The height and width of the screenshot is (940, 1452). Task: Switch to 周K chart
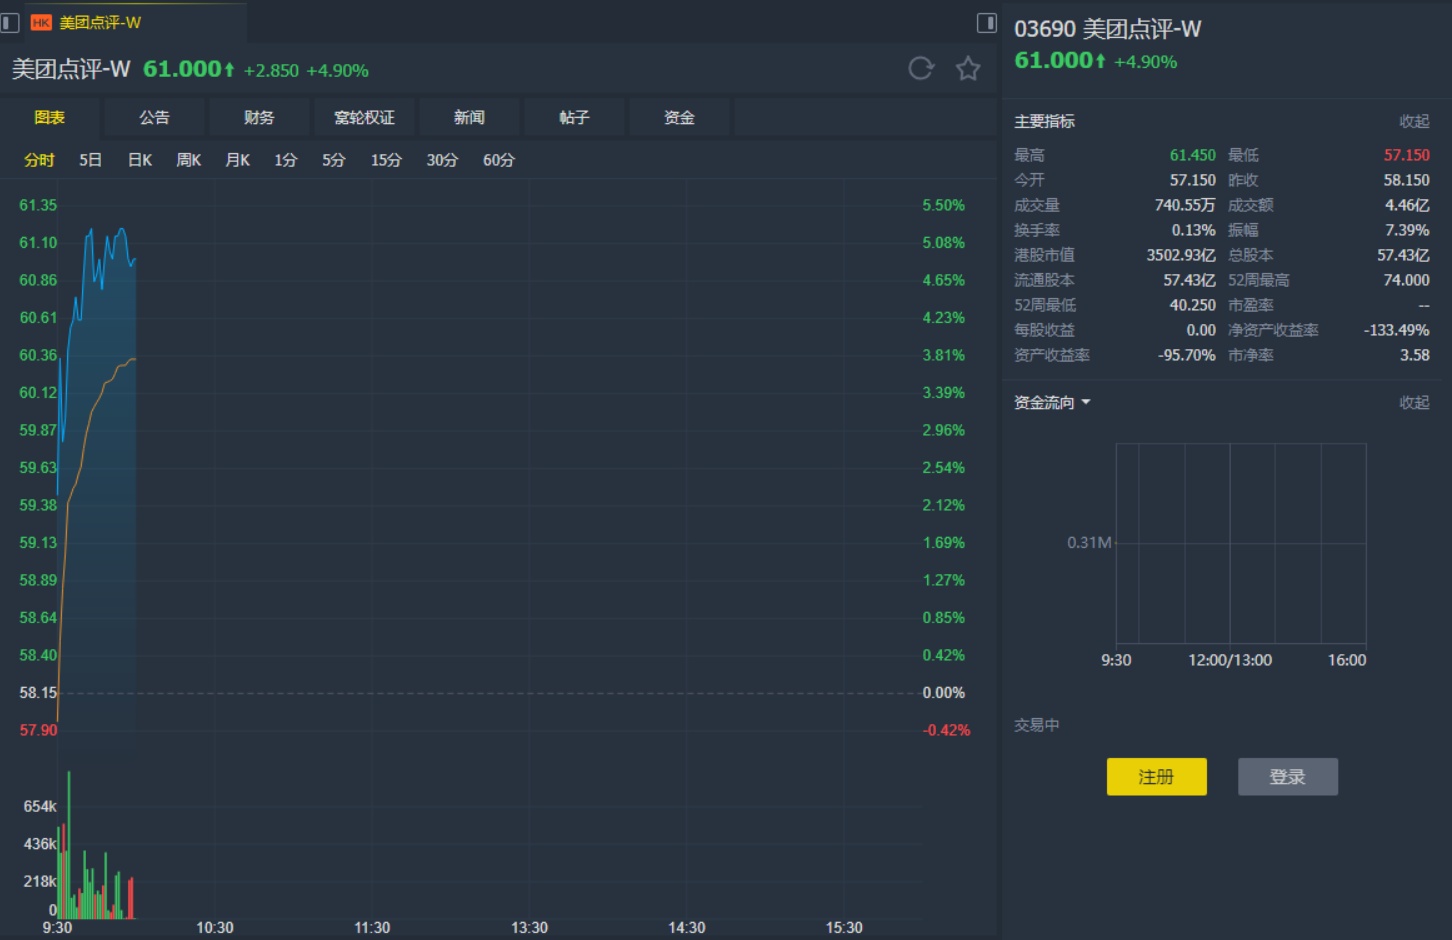point(189,160)
